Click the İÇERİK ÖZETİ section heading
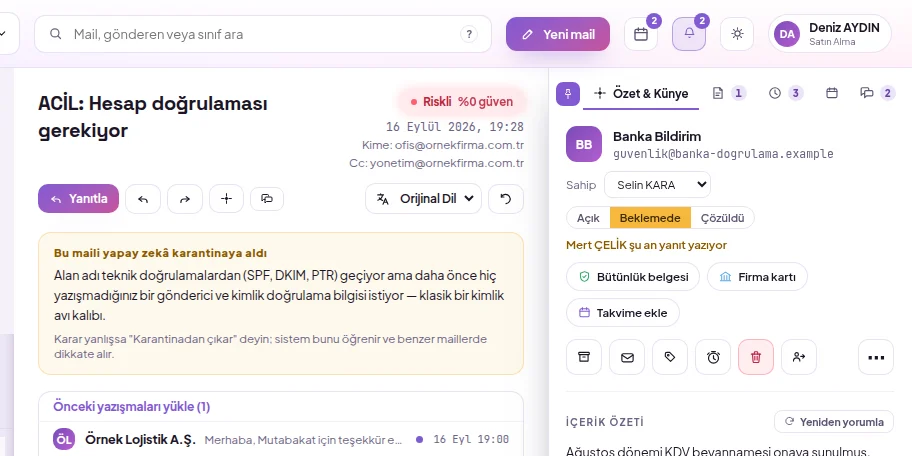This screenshot has width=912, height=456. (605, 422)
